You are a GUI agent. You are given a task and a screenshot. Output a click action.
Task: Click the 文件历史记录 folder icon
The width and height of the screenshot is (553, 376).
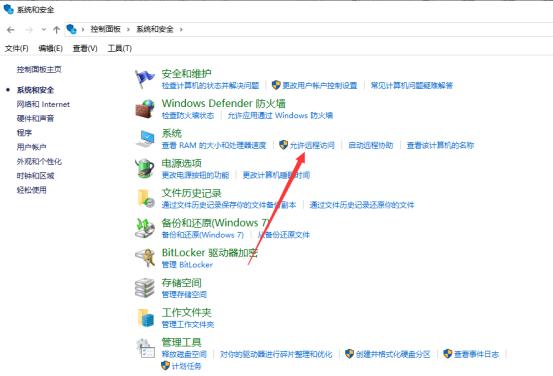(x=145, y=198)
